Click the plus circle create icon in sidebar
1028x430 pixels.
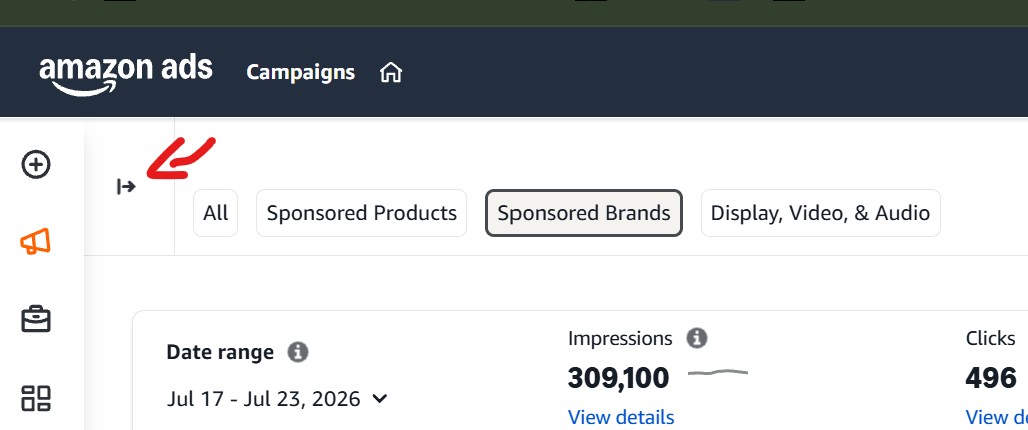(x=36, y=165)
